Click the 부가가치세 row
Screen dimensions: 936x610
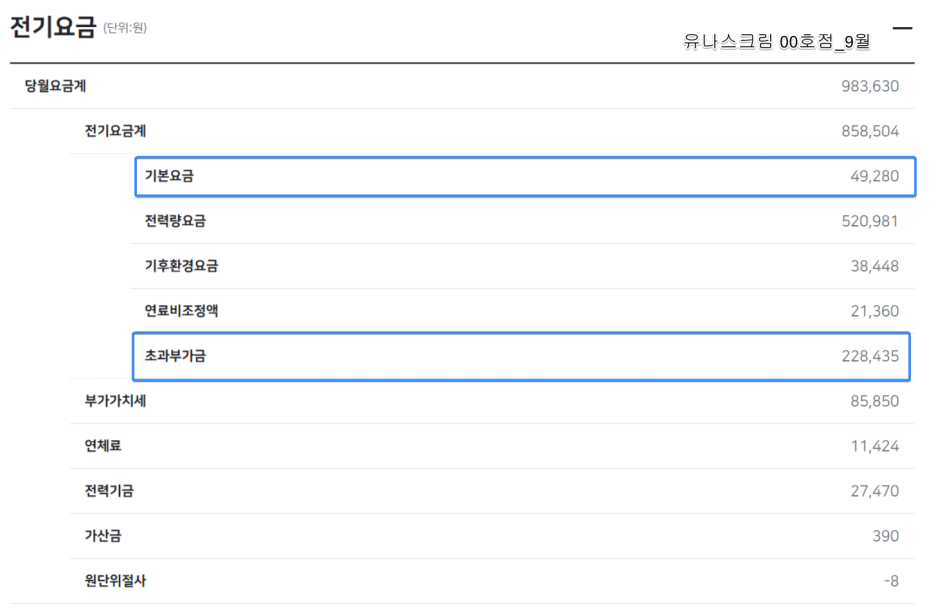coord(116,401)
